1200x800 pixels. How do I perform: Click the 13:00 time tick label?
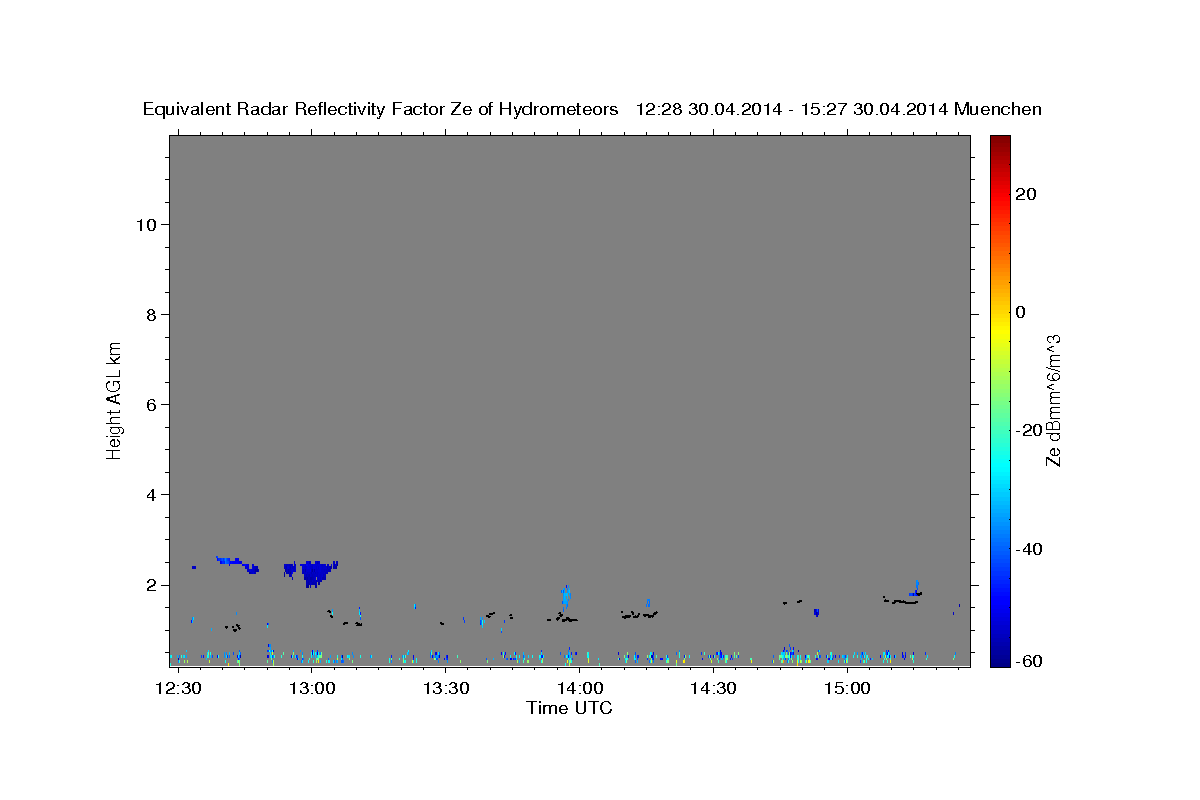tap(312, 689)
